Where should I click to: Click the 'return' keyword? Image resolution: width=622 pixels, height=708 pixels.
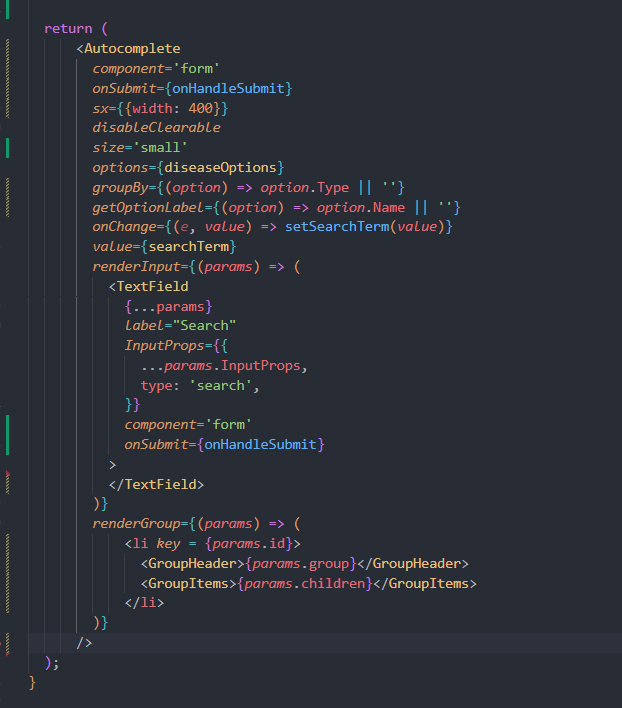point(68,28)
